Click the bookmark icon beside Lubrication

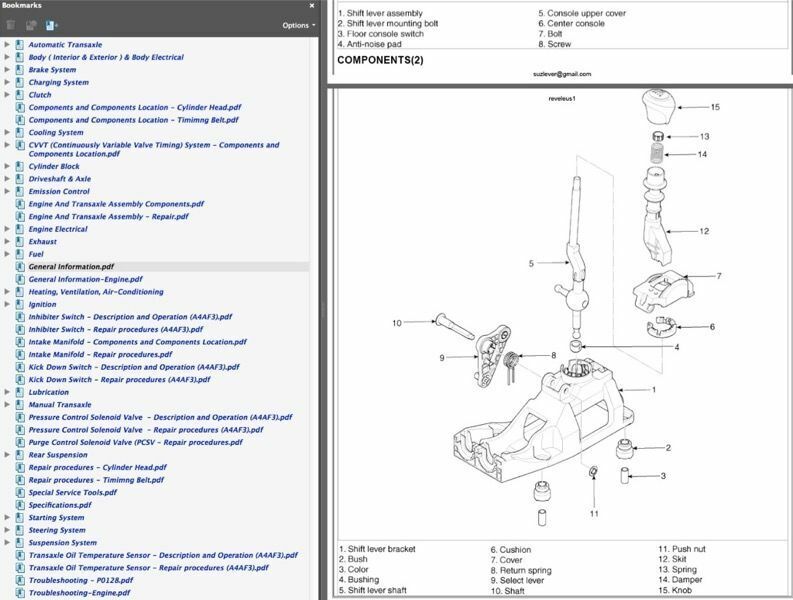click(19, 392)
